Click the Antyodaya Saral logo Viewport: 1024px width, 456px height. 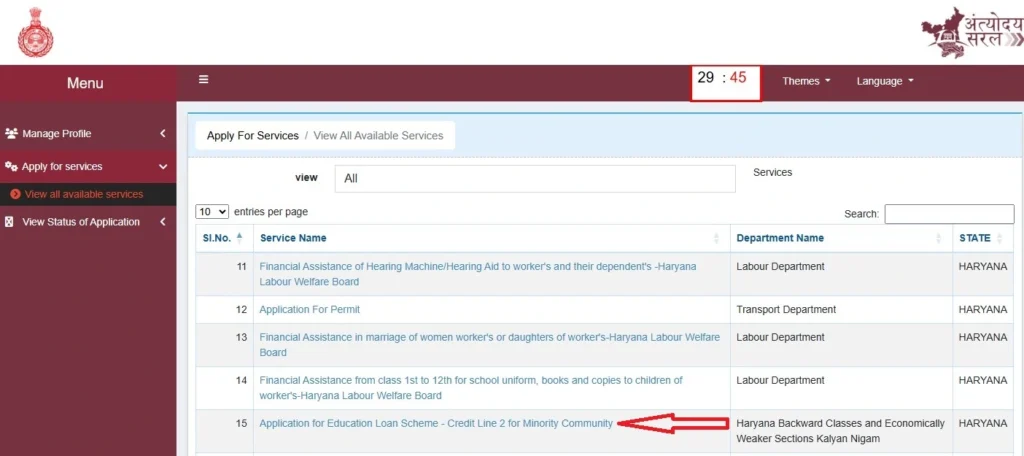click(x=972, y=32)
